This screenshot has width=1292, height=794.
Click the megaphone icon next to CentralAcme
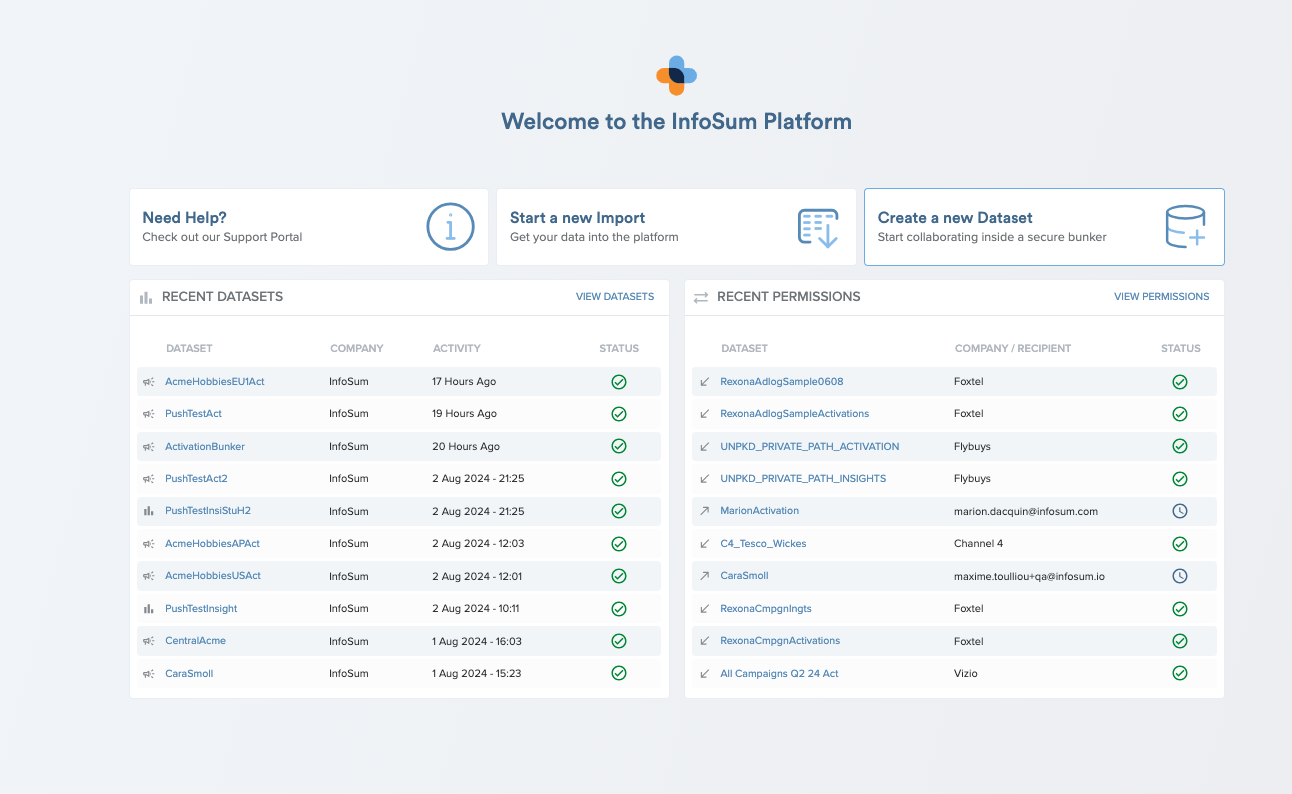coord(148,641)
